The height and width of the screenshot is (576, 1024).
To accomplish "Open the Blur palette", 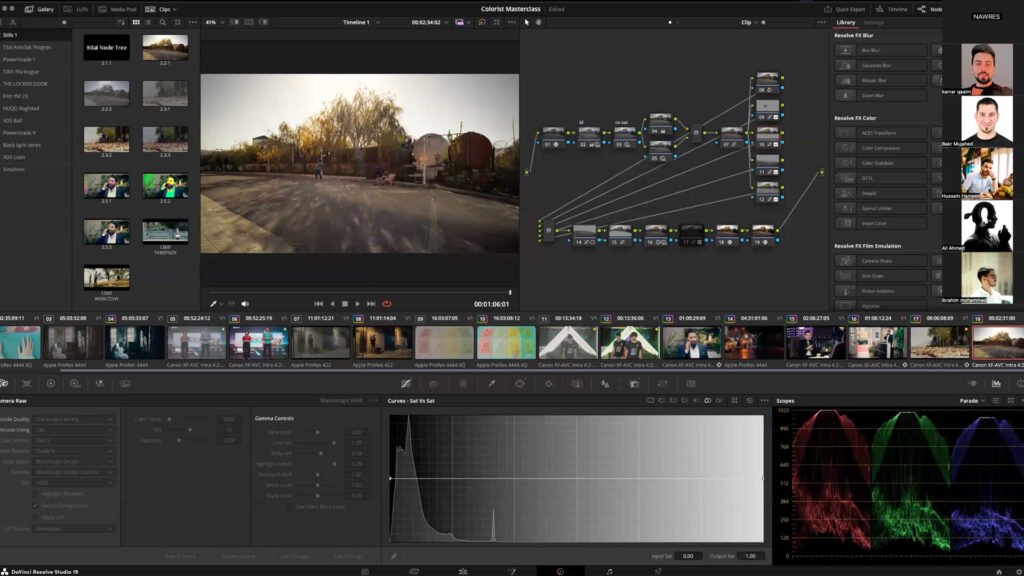I will pyautogui.click(x=605, y=384).
